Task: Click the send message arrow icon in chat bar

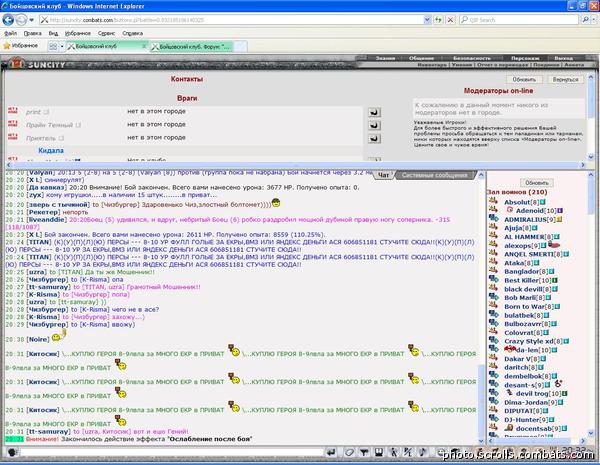Action: tap(331, 452)
